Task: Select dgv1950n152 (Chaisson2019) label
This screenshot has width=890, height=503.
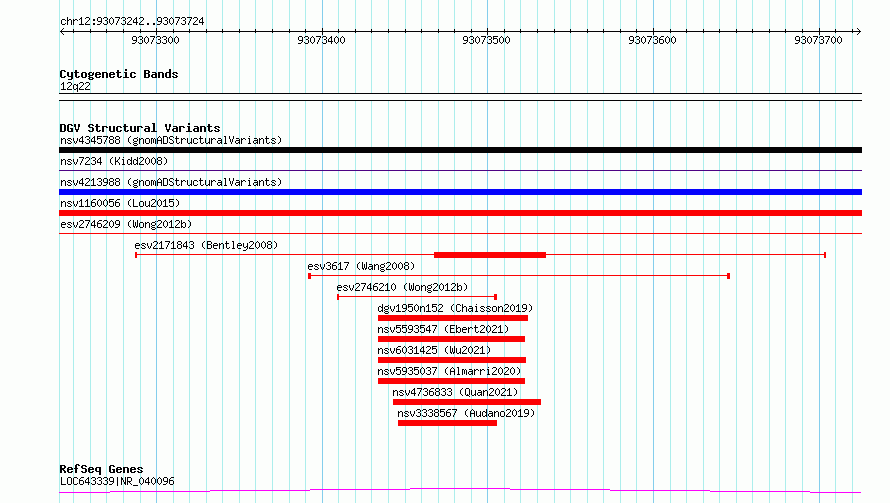Action: 455,308
